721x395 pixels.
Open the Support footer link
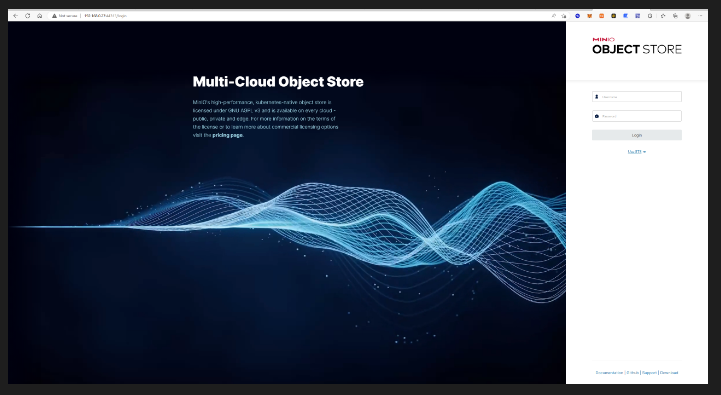click(649, 372)
